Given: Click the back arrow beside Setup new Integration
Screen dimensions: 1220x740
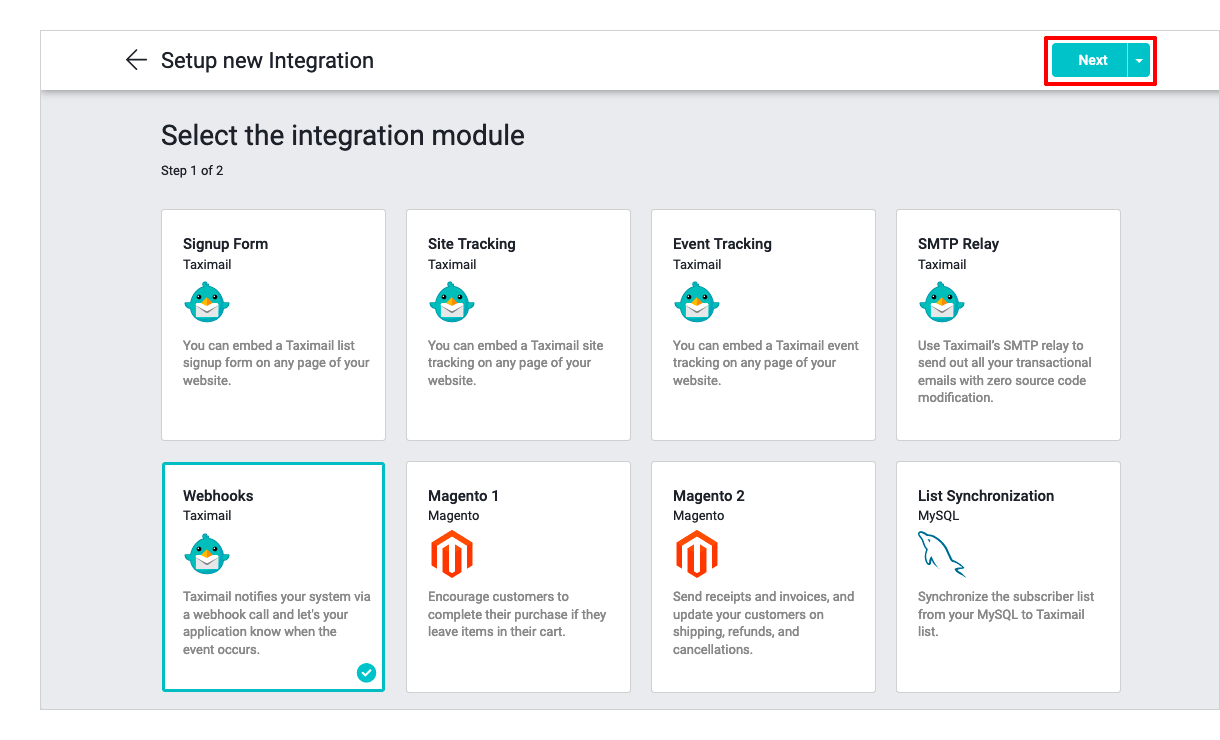Looking at the screenshot, I should [x=136, y=60].
